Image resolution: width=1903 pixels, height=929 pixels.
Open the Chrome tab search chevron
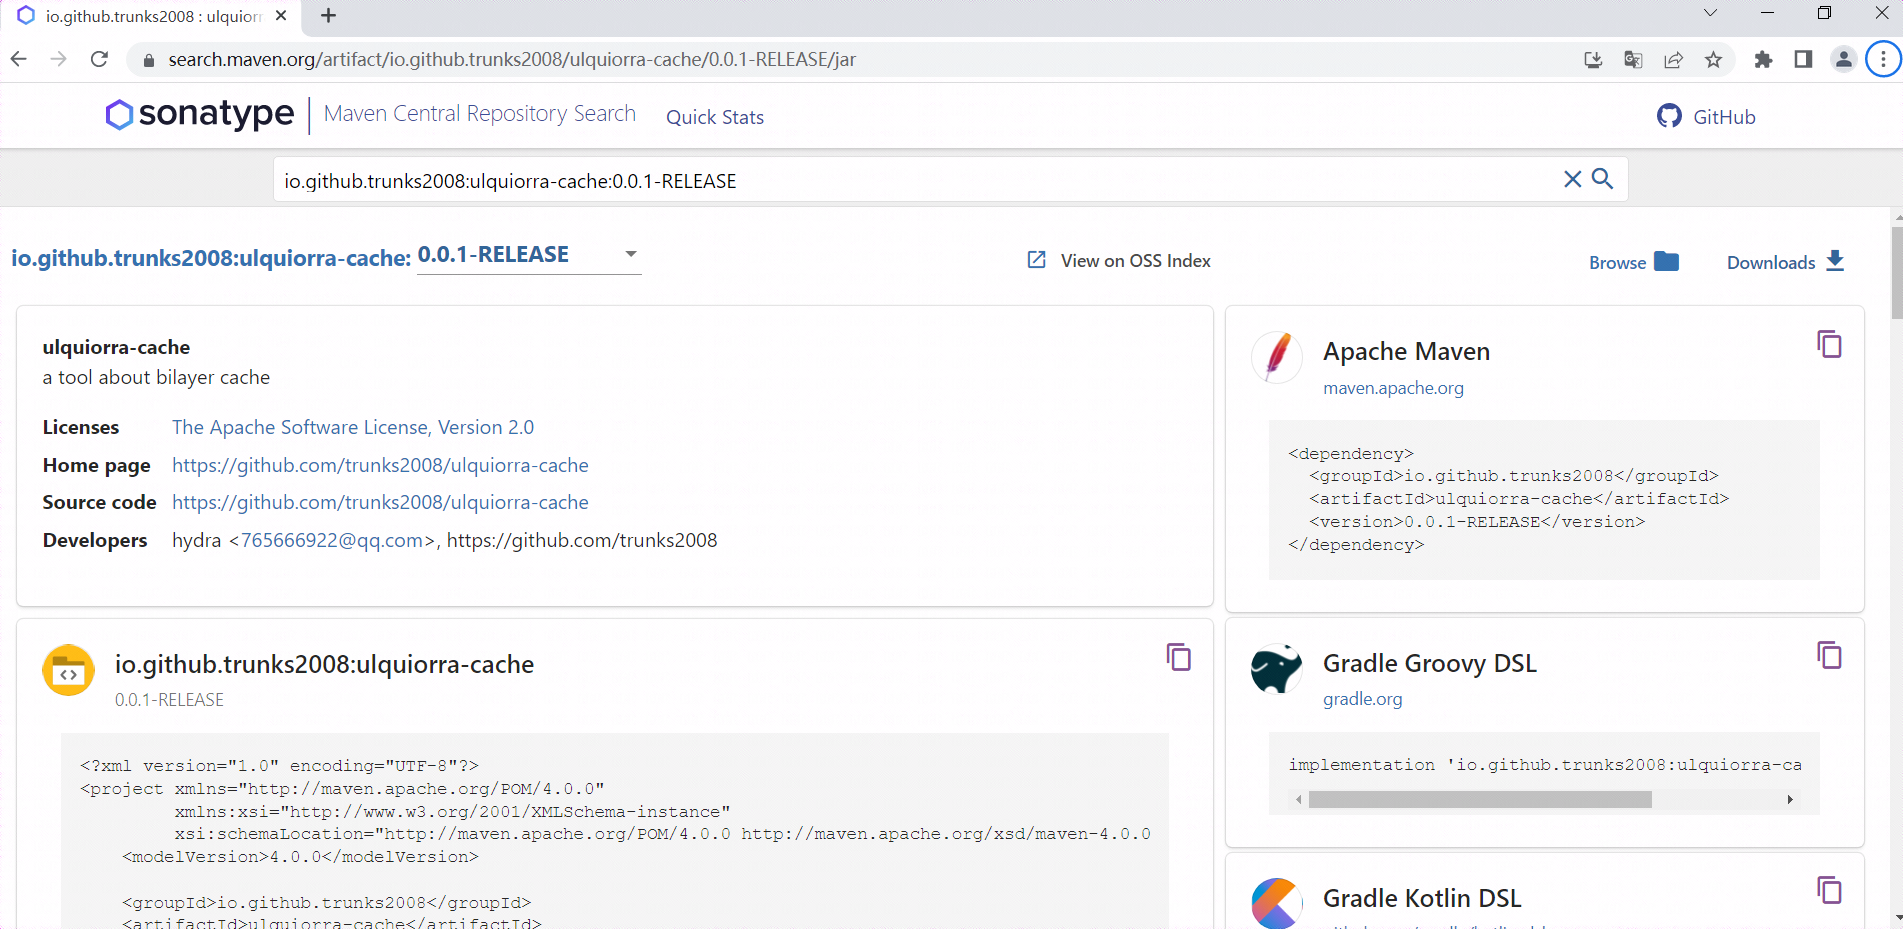coord(1710,14)
